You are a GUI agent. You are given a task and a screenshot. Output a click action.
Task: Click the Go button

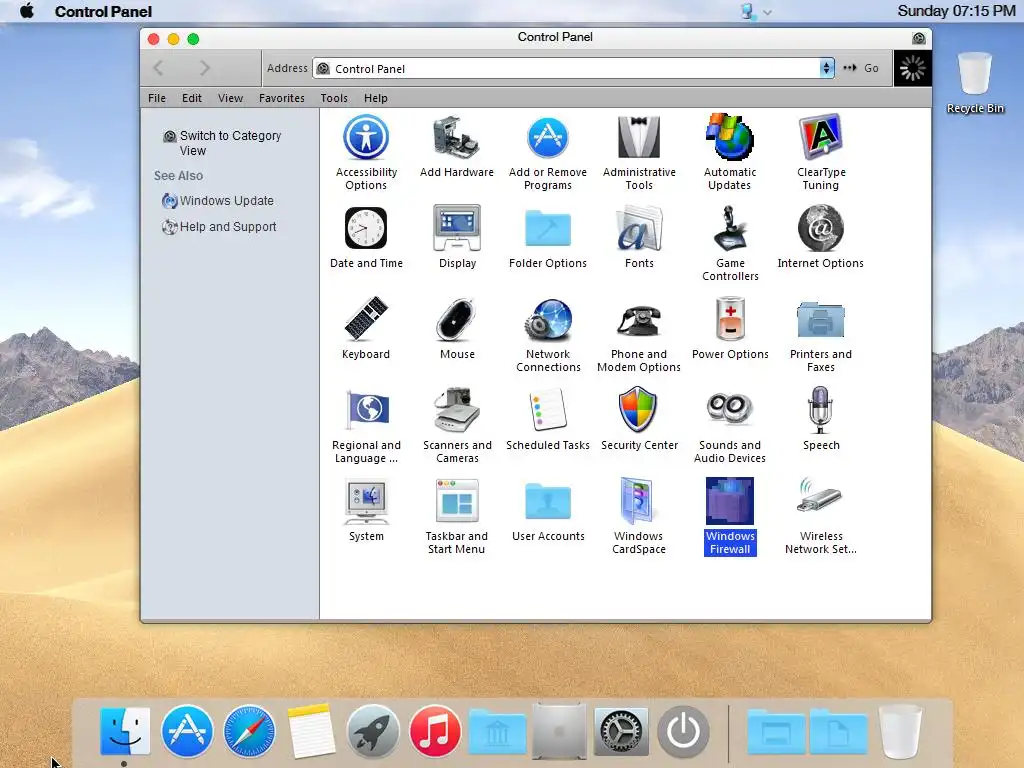[x=861, y=68]
